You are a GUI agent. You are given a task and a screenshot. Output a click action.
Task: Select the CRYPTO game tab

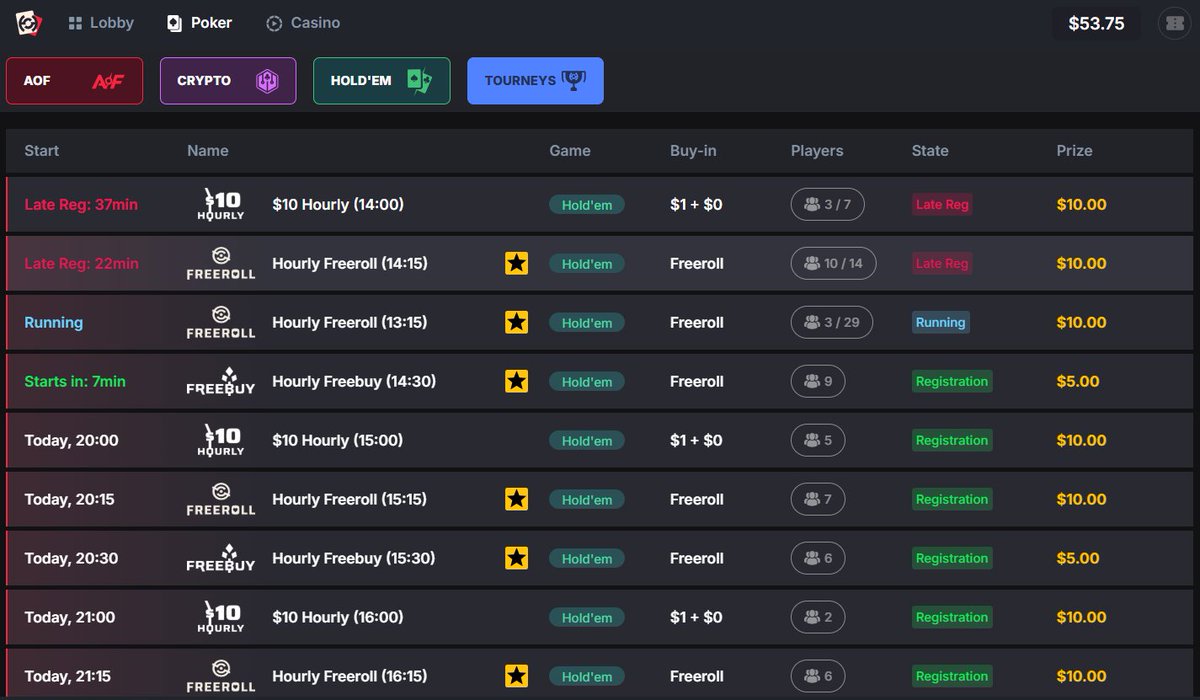click(x=228, y=81)
